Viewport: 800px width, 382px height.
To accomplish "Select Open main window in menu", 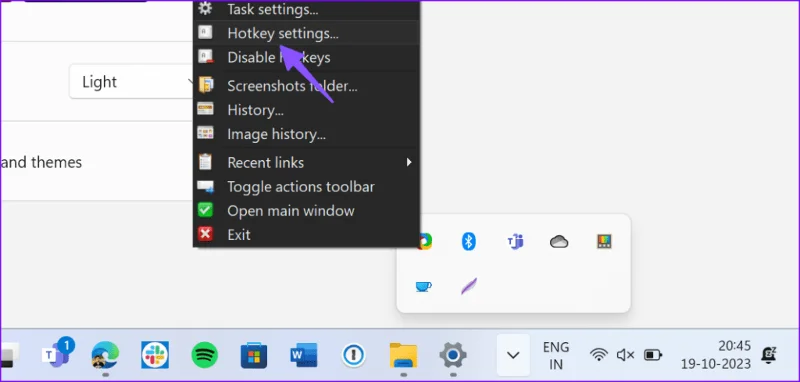I will coord(307,211).
